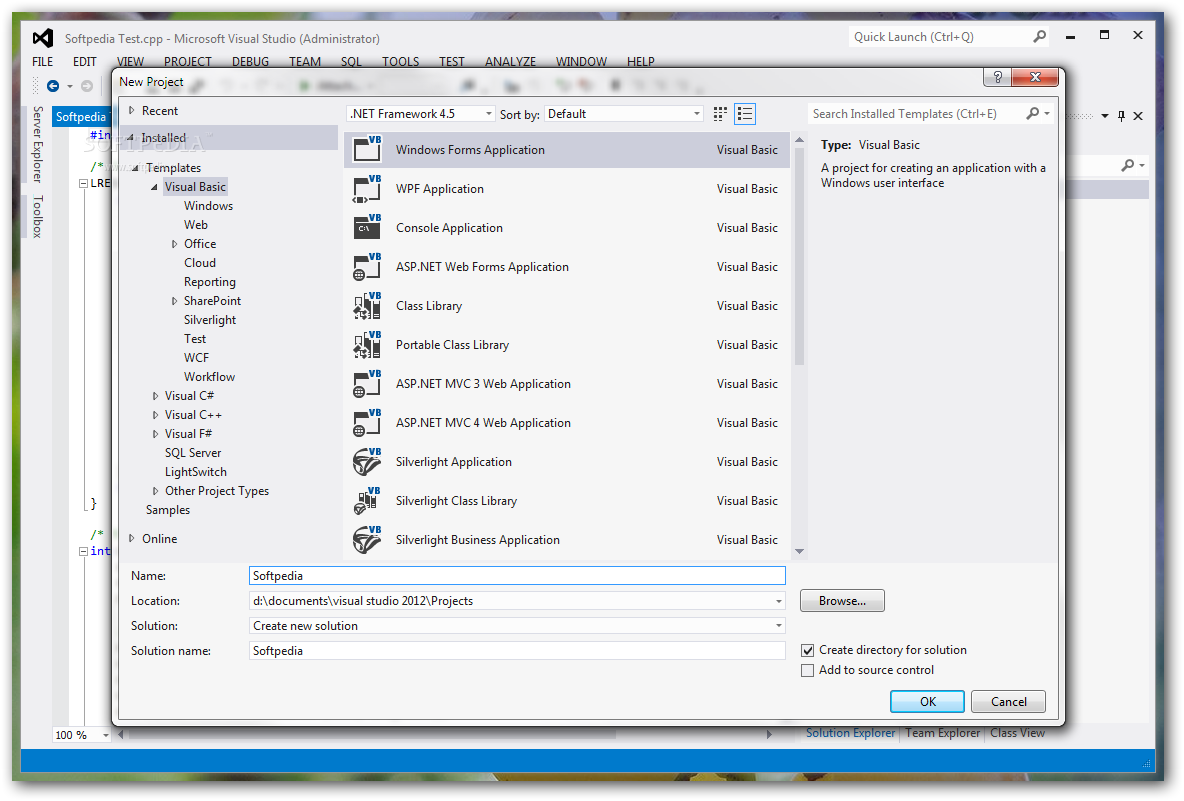The height and width of the screenshot is (801, 1184).
Task: Click the Visual Studio logo icon
Action: 42,38
